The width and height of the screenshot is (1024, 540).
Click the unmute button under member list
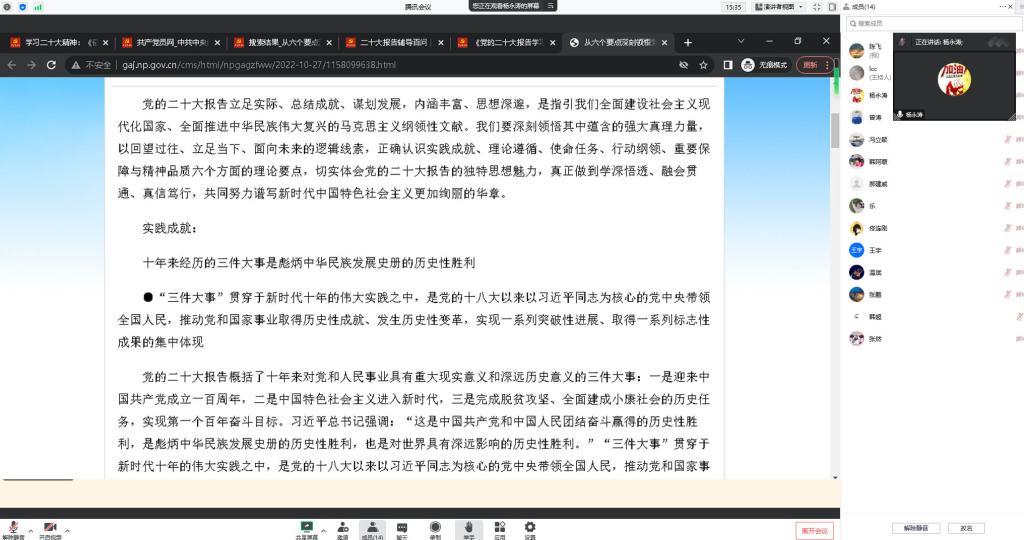pos(916,528)
